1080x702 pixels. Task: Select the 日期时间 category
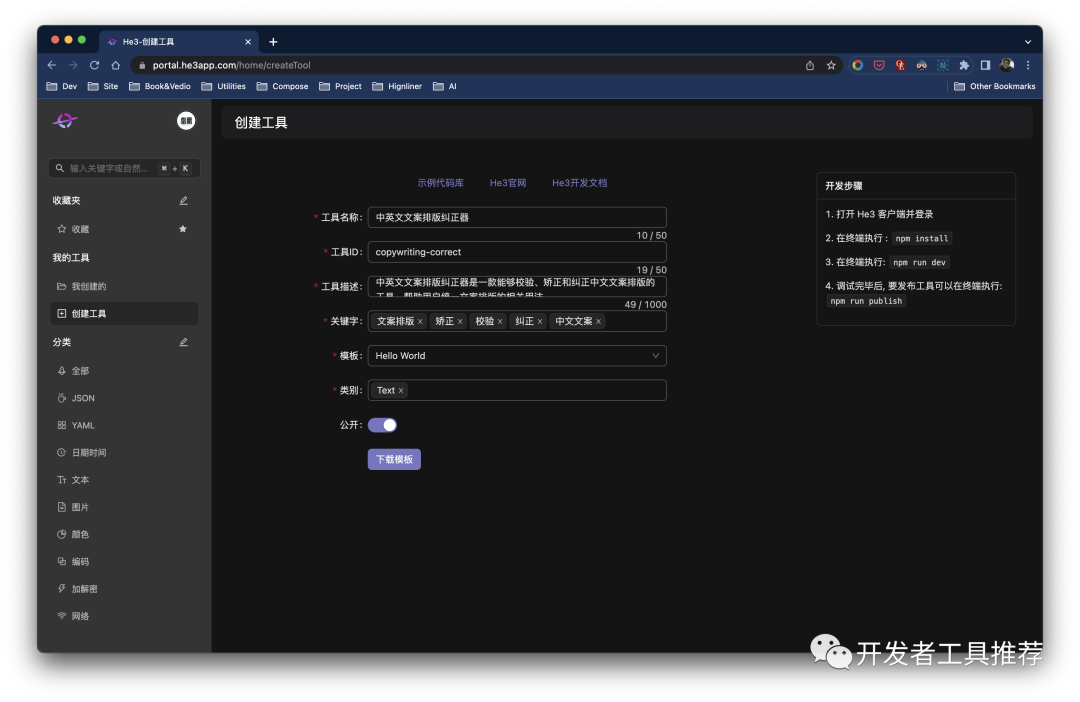point(81,453)
